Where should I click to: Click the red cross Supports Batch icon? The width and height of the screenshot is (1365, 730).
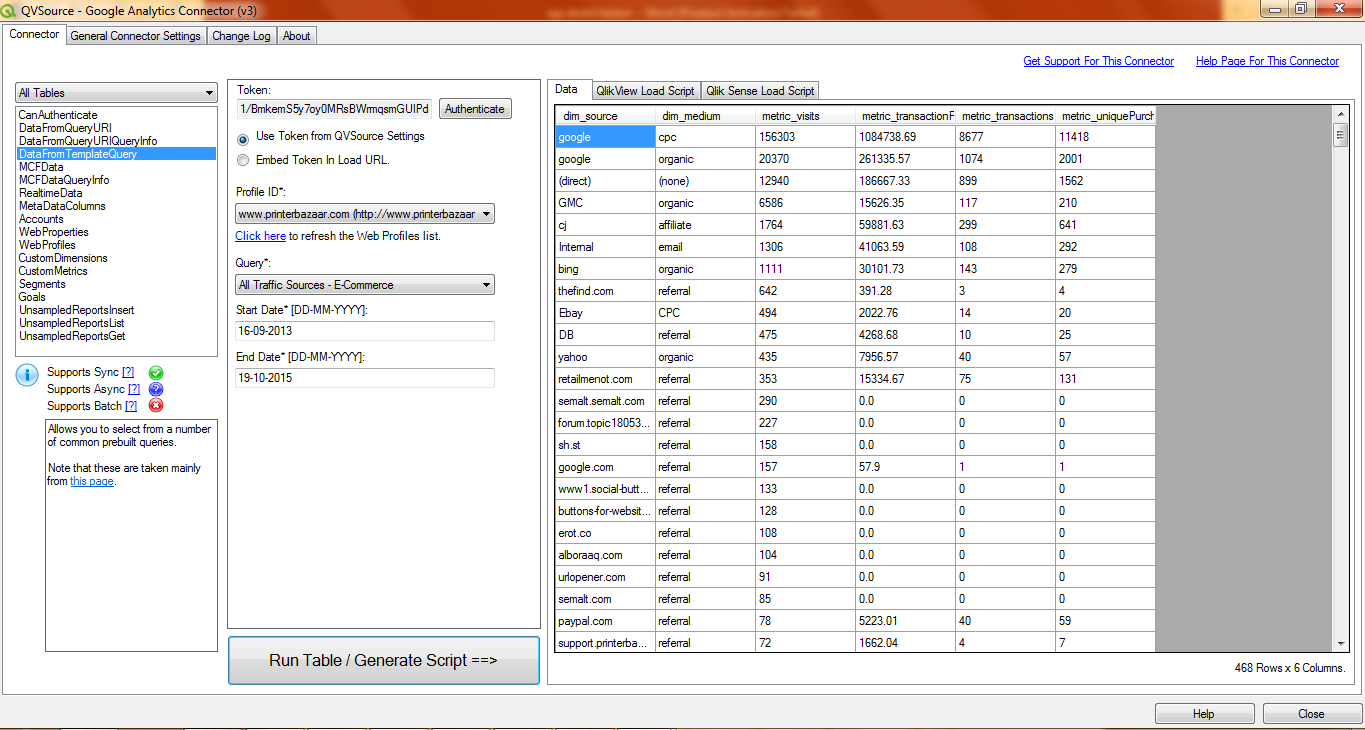[156, 406]
